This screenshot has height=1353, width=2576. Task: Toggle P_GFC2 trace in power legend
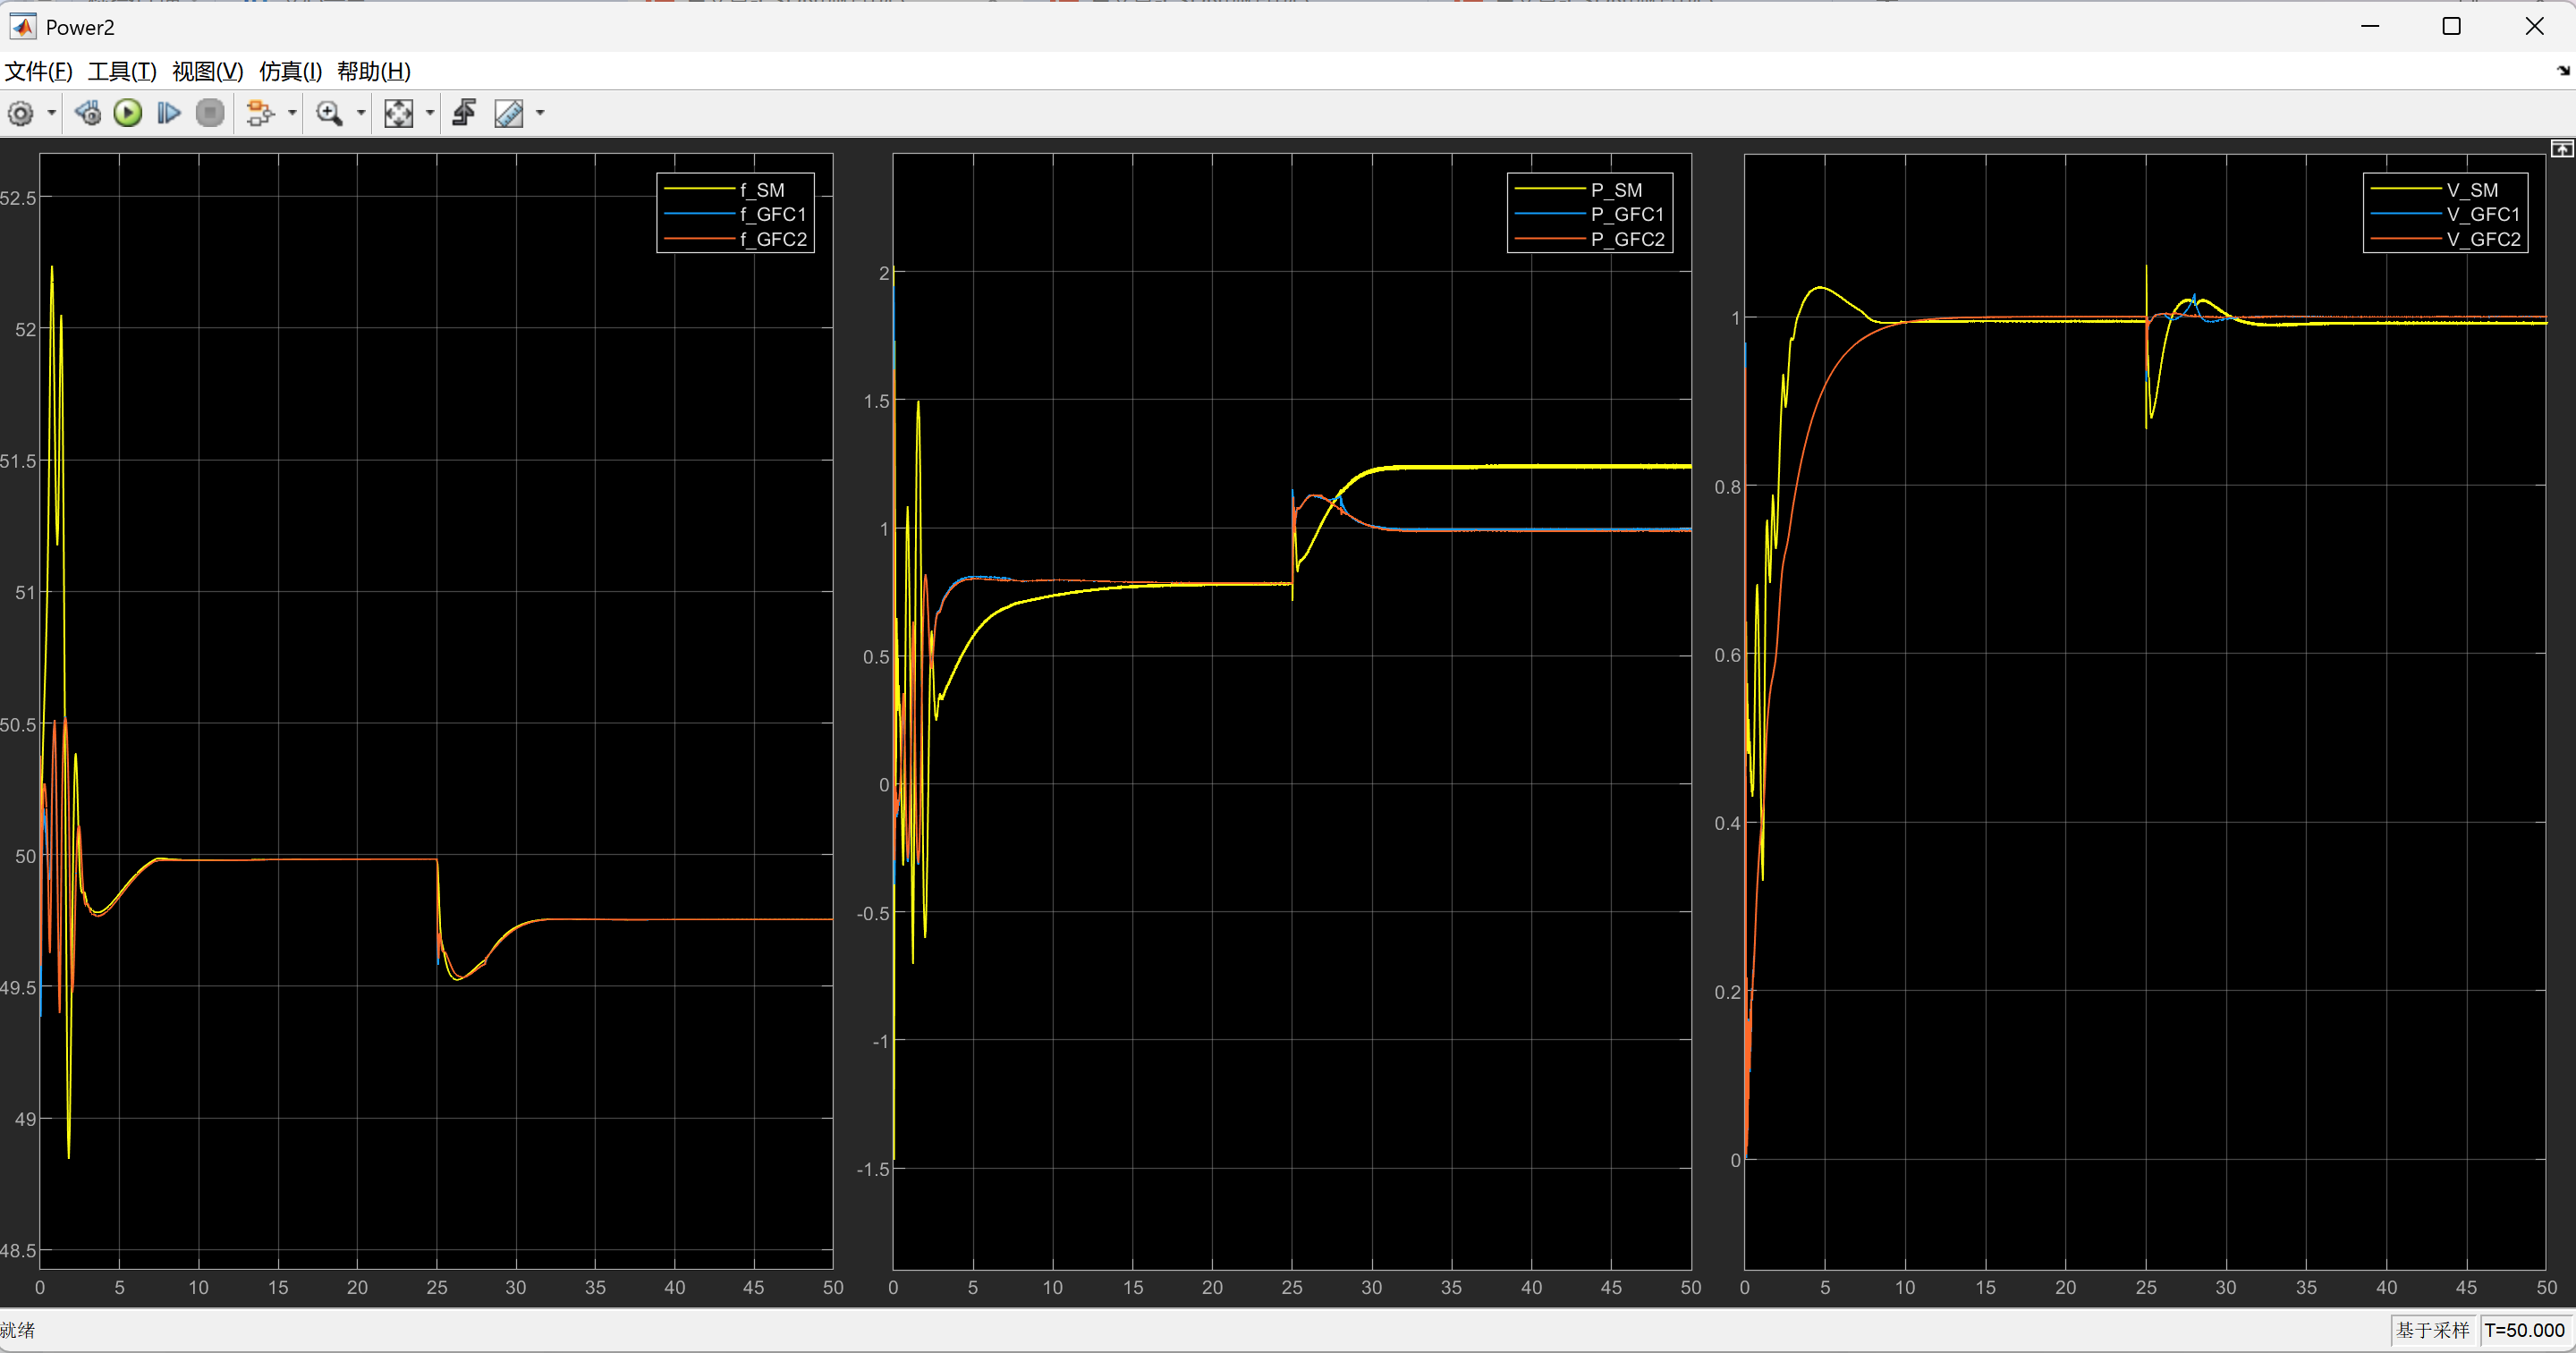1590,239
